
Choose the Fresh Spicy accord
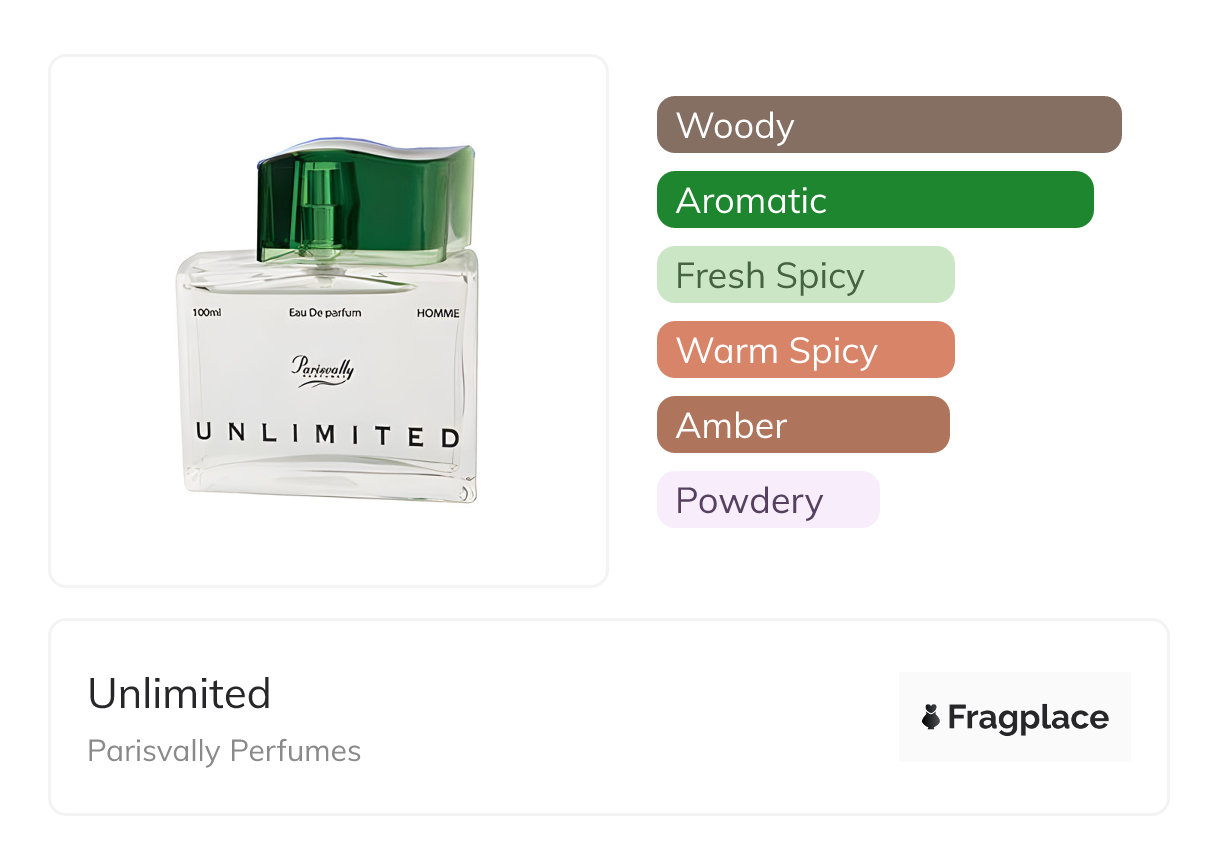click(805, 275)
